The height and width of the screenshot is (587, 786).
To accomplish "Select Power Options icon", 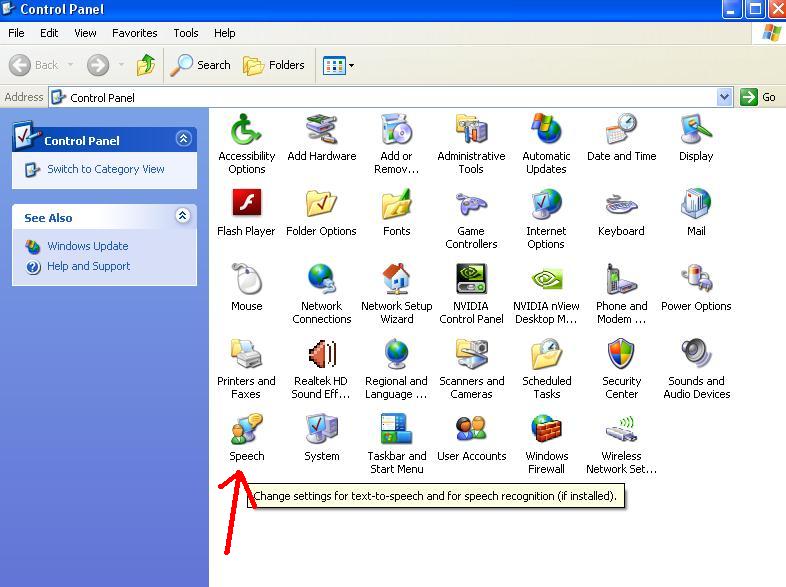I will pos(696,279).
